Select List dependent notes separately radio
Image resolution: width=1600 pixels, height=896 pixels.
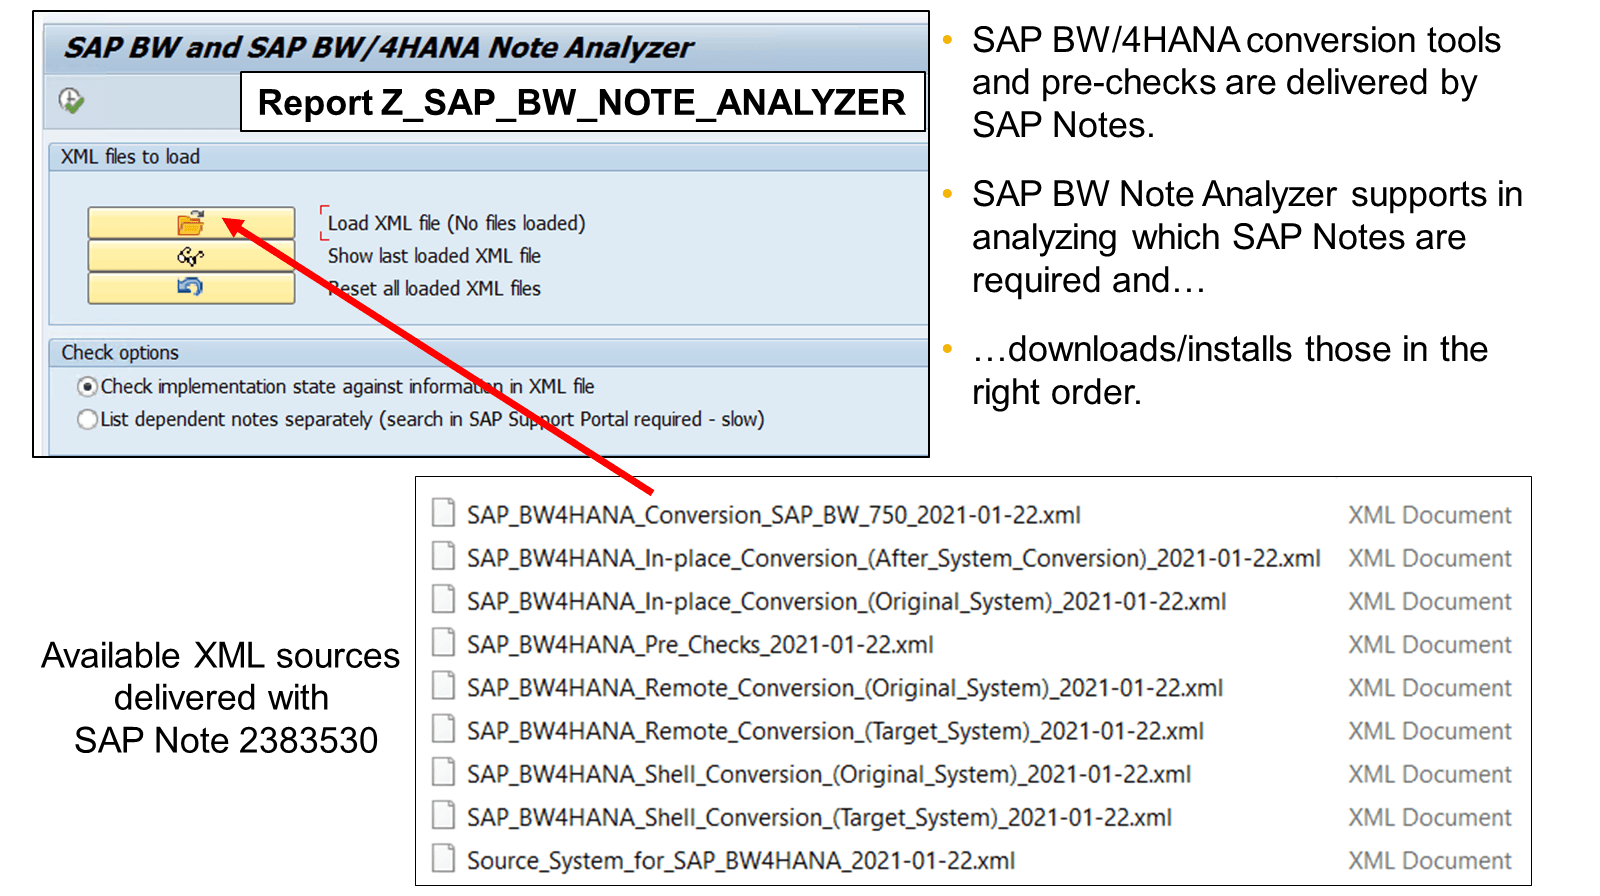click(x=88, y=420)
